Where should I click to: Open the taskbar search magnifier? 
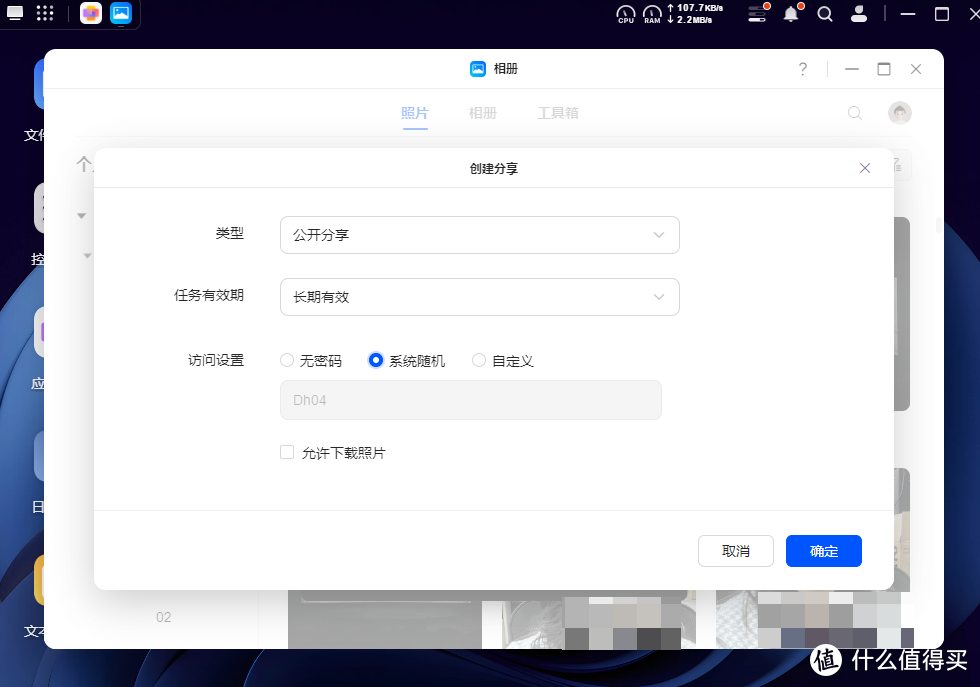(824, 14)
